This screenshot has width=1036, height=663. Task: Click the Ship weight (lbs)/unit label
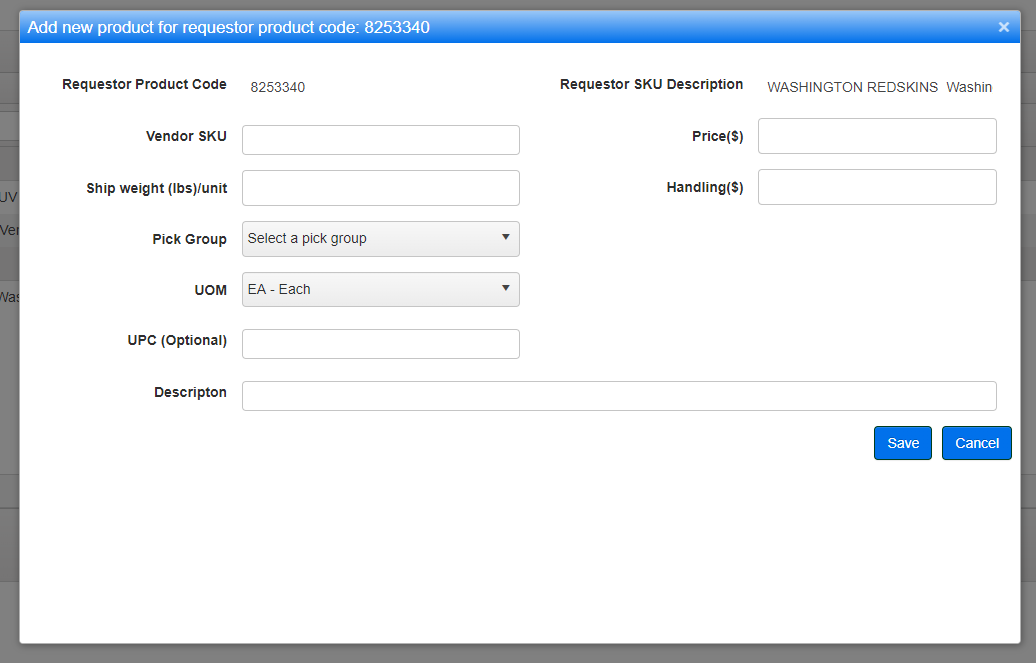click(157, 188)
